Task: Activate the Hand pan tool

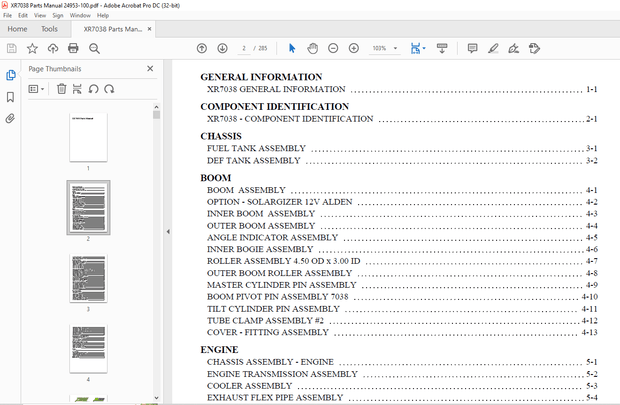Action: coord(312,48)
